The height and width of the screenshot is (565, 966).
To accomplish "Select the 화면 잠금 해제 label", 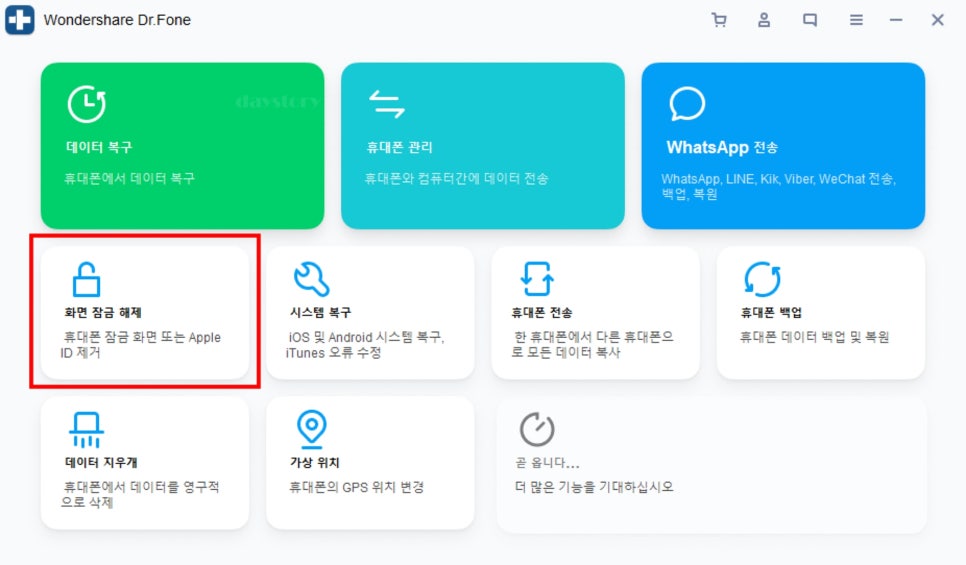I will pyautogui.click(x=103, y=312).
